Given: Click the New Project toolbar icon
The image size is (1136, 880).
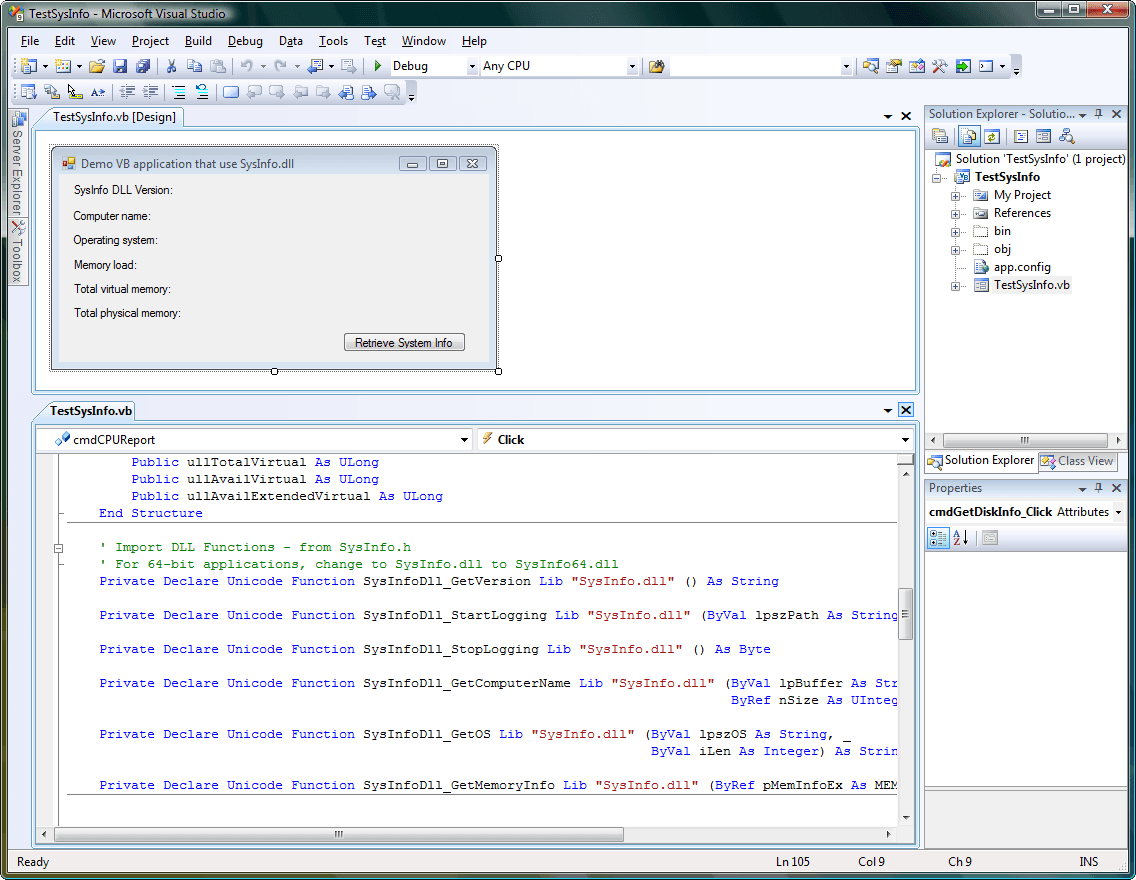Looking at the screenshot, I should pyautogui.click(x=28, y=66).
